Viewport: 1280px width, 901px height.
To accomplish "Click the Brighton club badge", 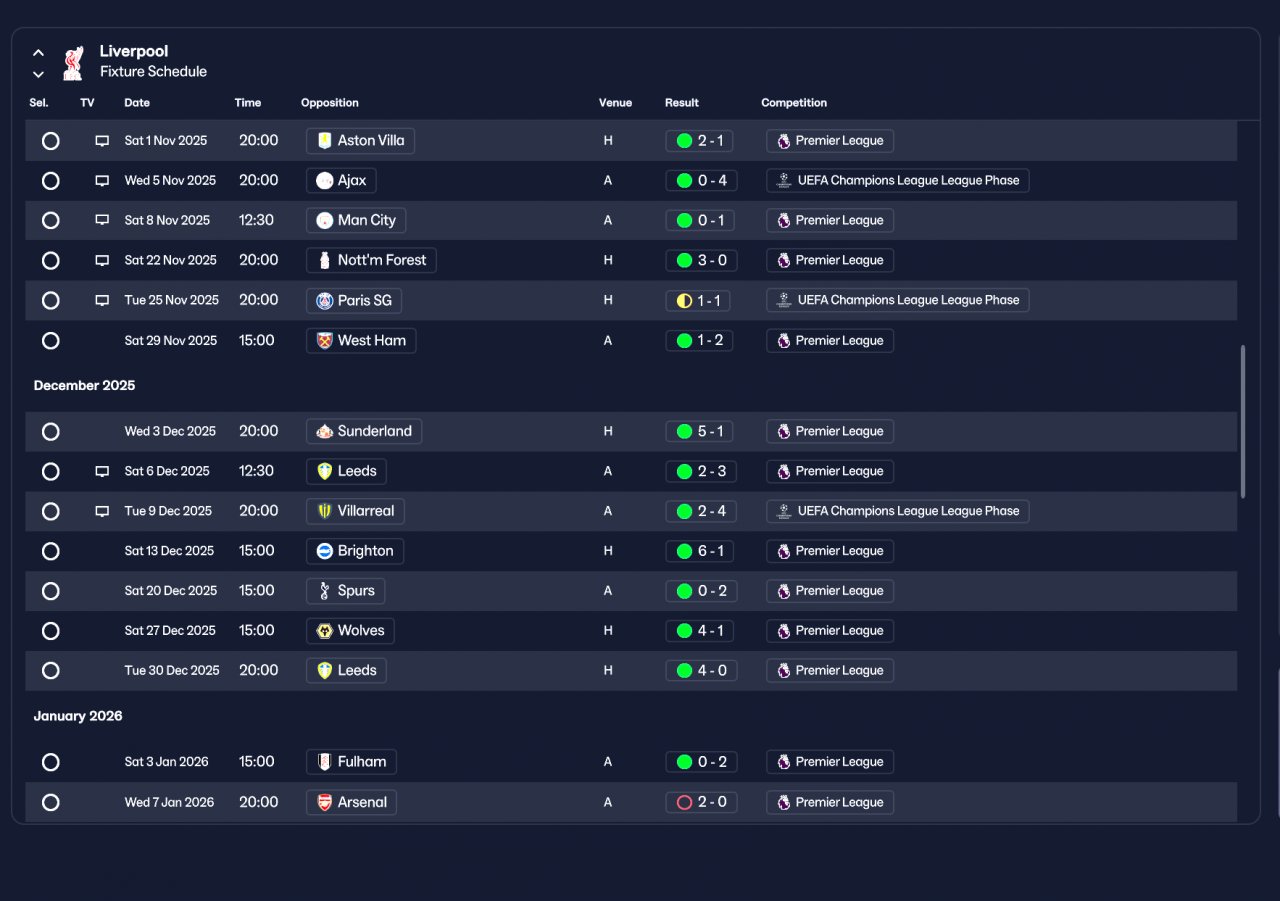I will click(x=324, y=551).
